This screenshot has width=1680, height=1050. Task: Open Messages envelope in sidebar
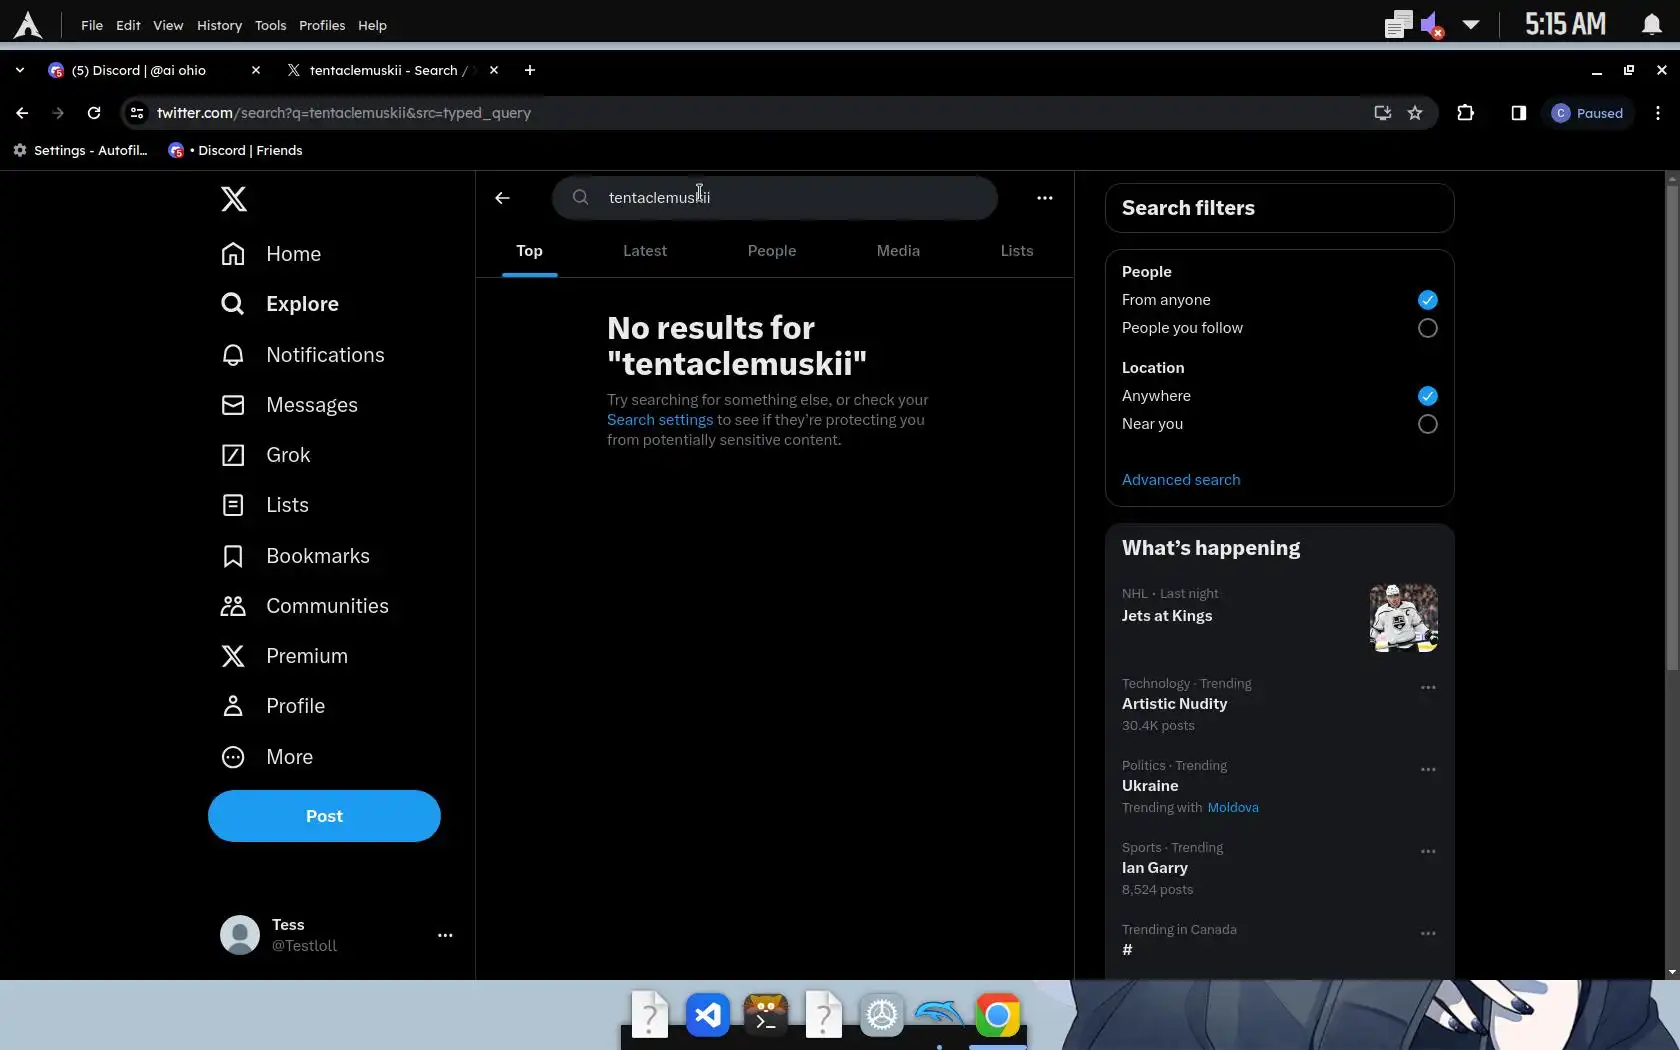tap(289, 405)
